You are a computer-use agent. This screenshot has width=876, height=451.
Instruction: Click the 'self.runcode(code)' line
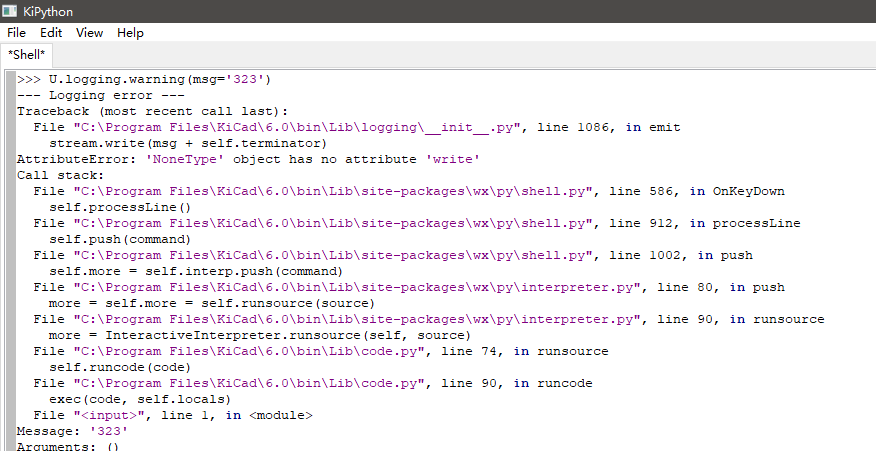120,367
